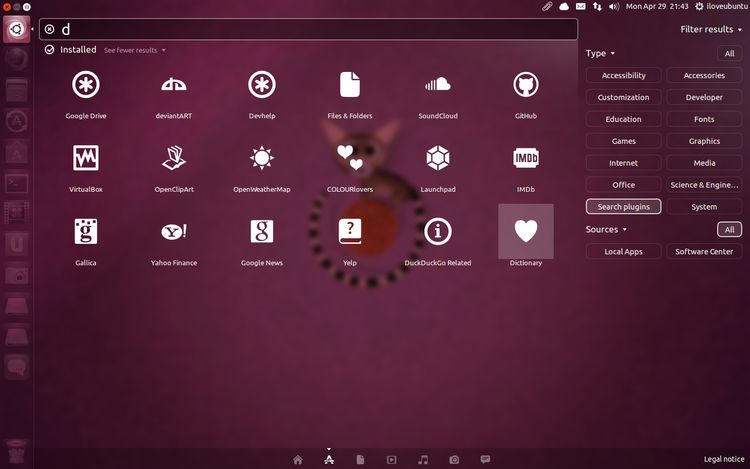Open the Launchpad plugin

coord(438,158)
